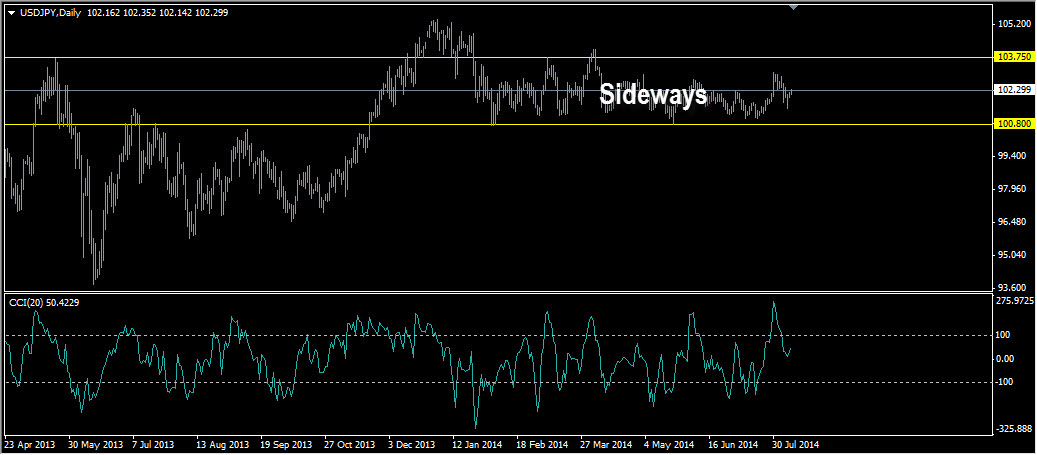Select the white Sideways text label
This screenshot has height=455, width=1037.
[653, 95]
